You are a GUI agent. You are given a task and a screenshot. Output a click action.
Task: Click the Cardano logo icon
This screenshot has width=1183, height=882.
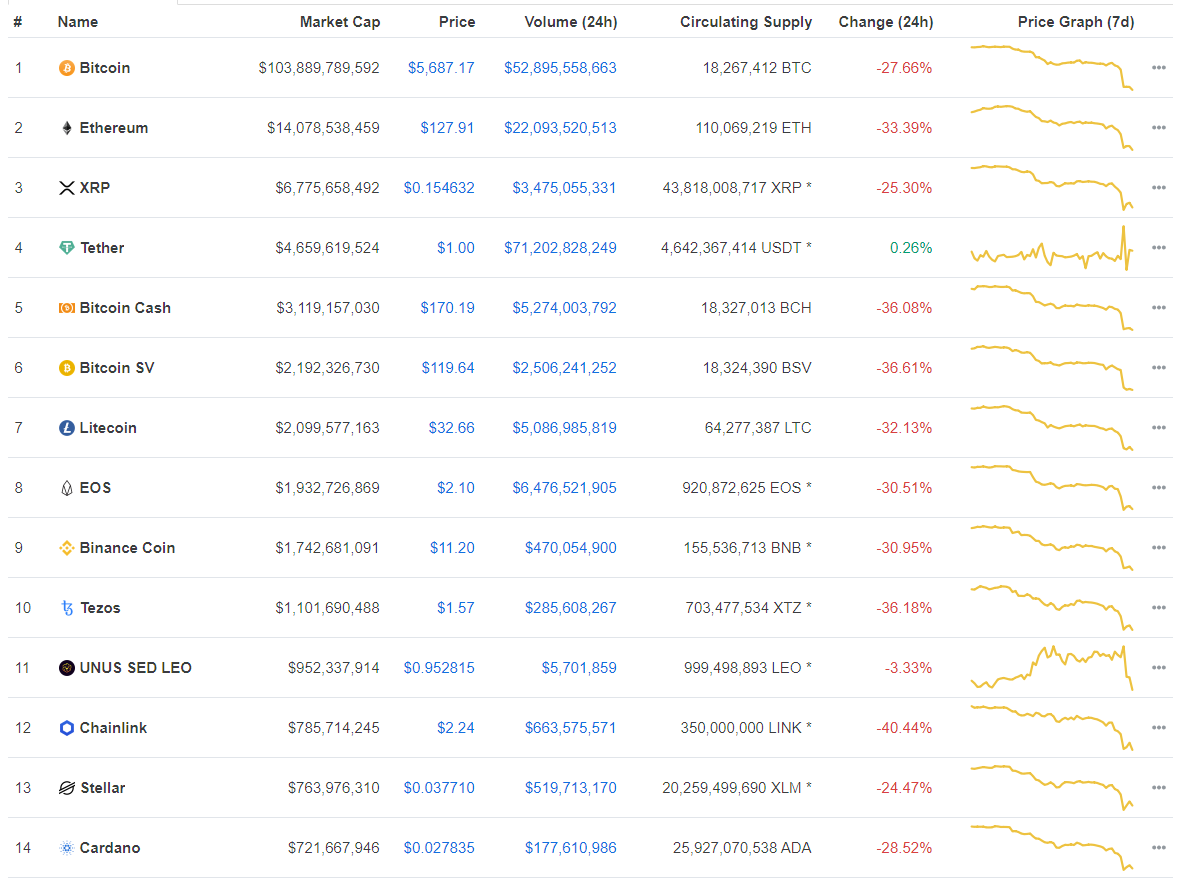67,848
